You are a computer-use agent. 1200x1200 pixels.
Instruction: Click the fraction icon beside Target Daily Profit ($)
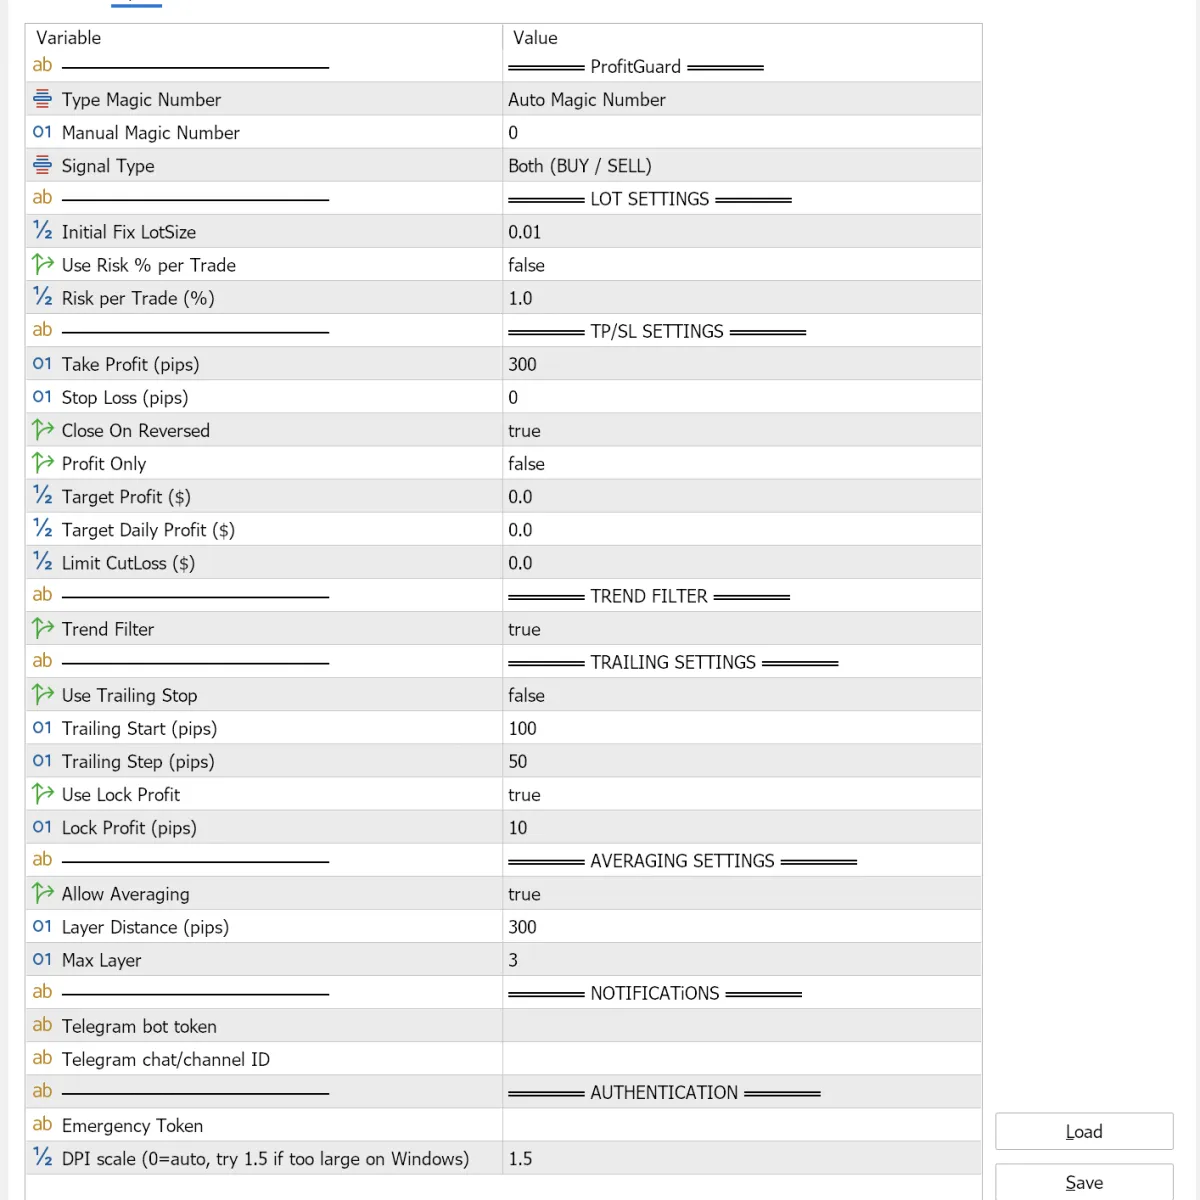[x=42, y=529]
